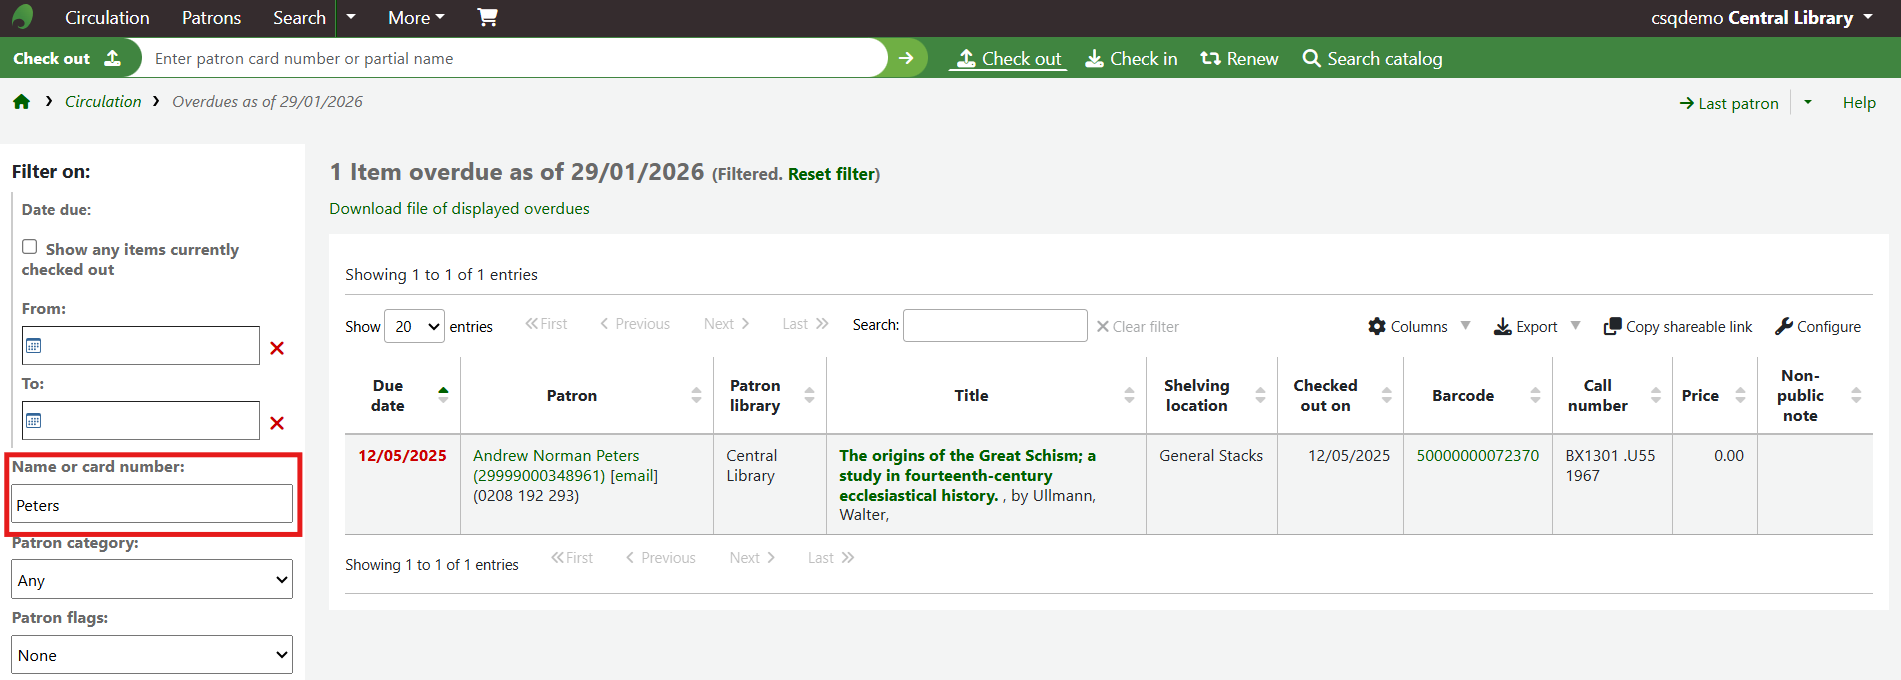Image resolution: width=1901 pixels, height=680 pixels.
Task: Open the shopping cart icon
Action: tap(487, 17)
